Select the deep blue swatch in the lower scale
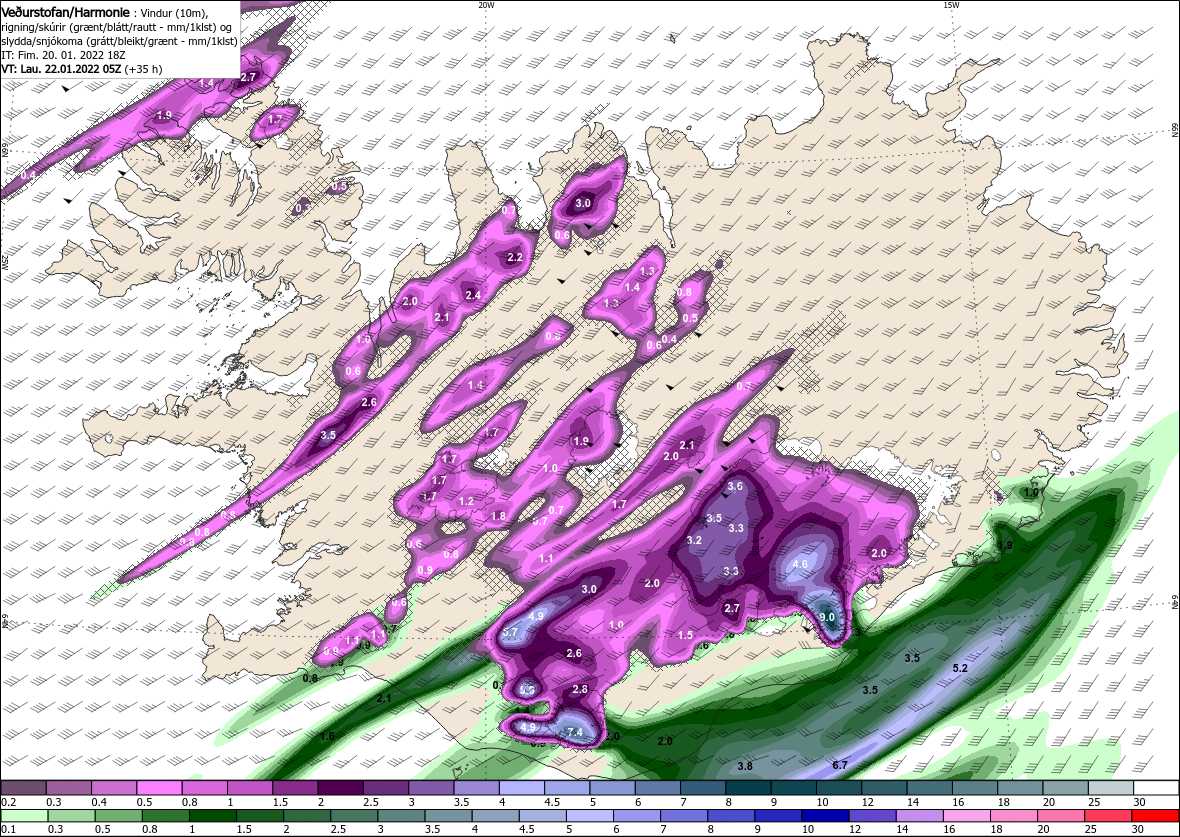Viewport: 1180px width, 837px height. 824,817
